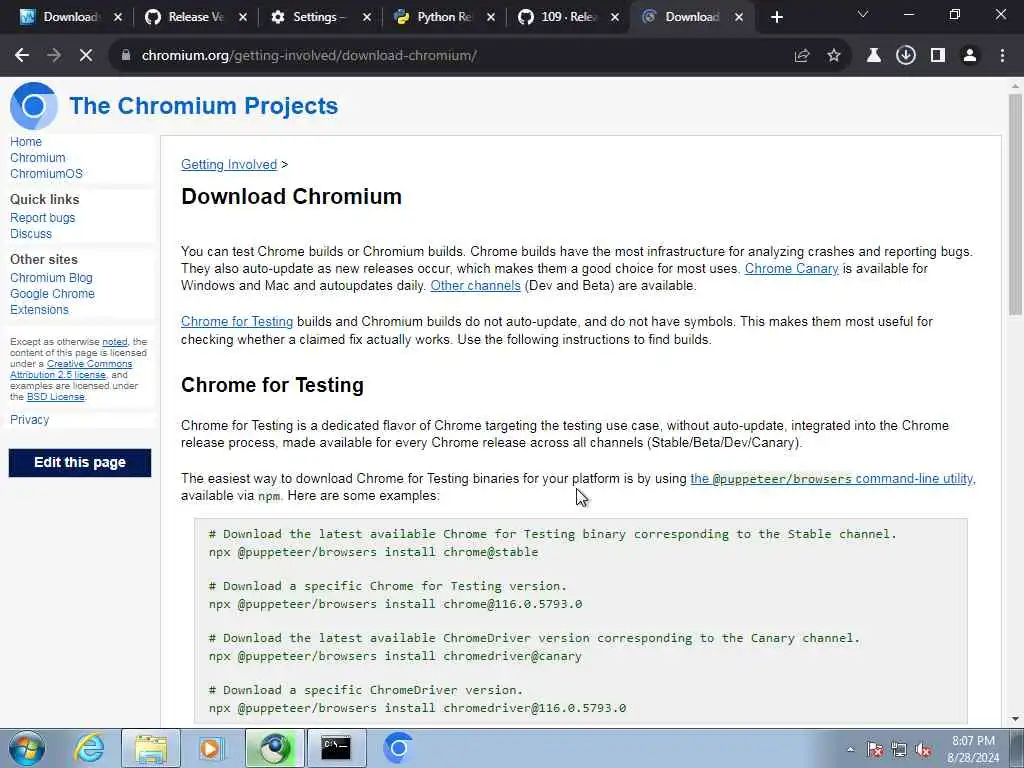Click the scrollbar down arrow
This screenshot has width=1024, height=768.
pos(1015,719)
